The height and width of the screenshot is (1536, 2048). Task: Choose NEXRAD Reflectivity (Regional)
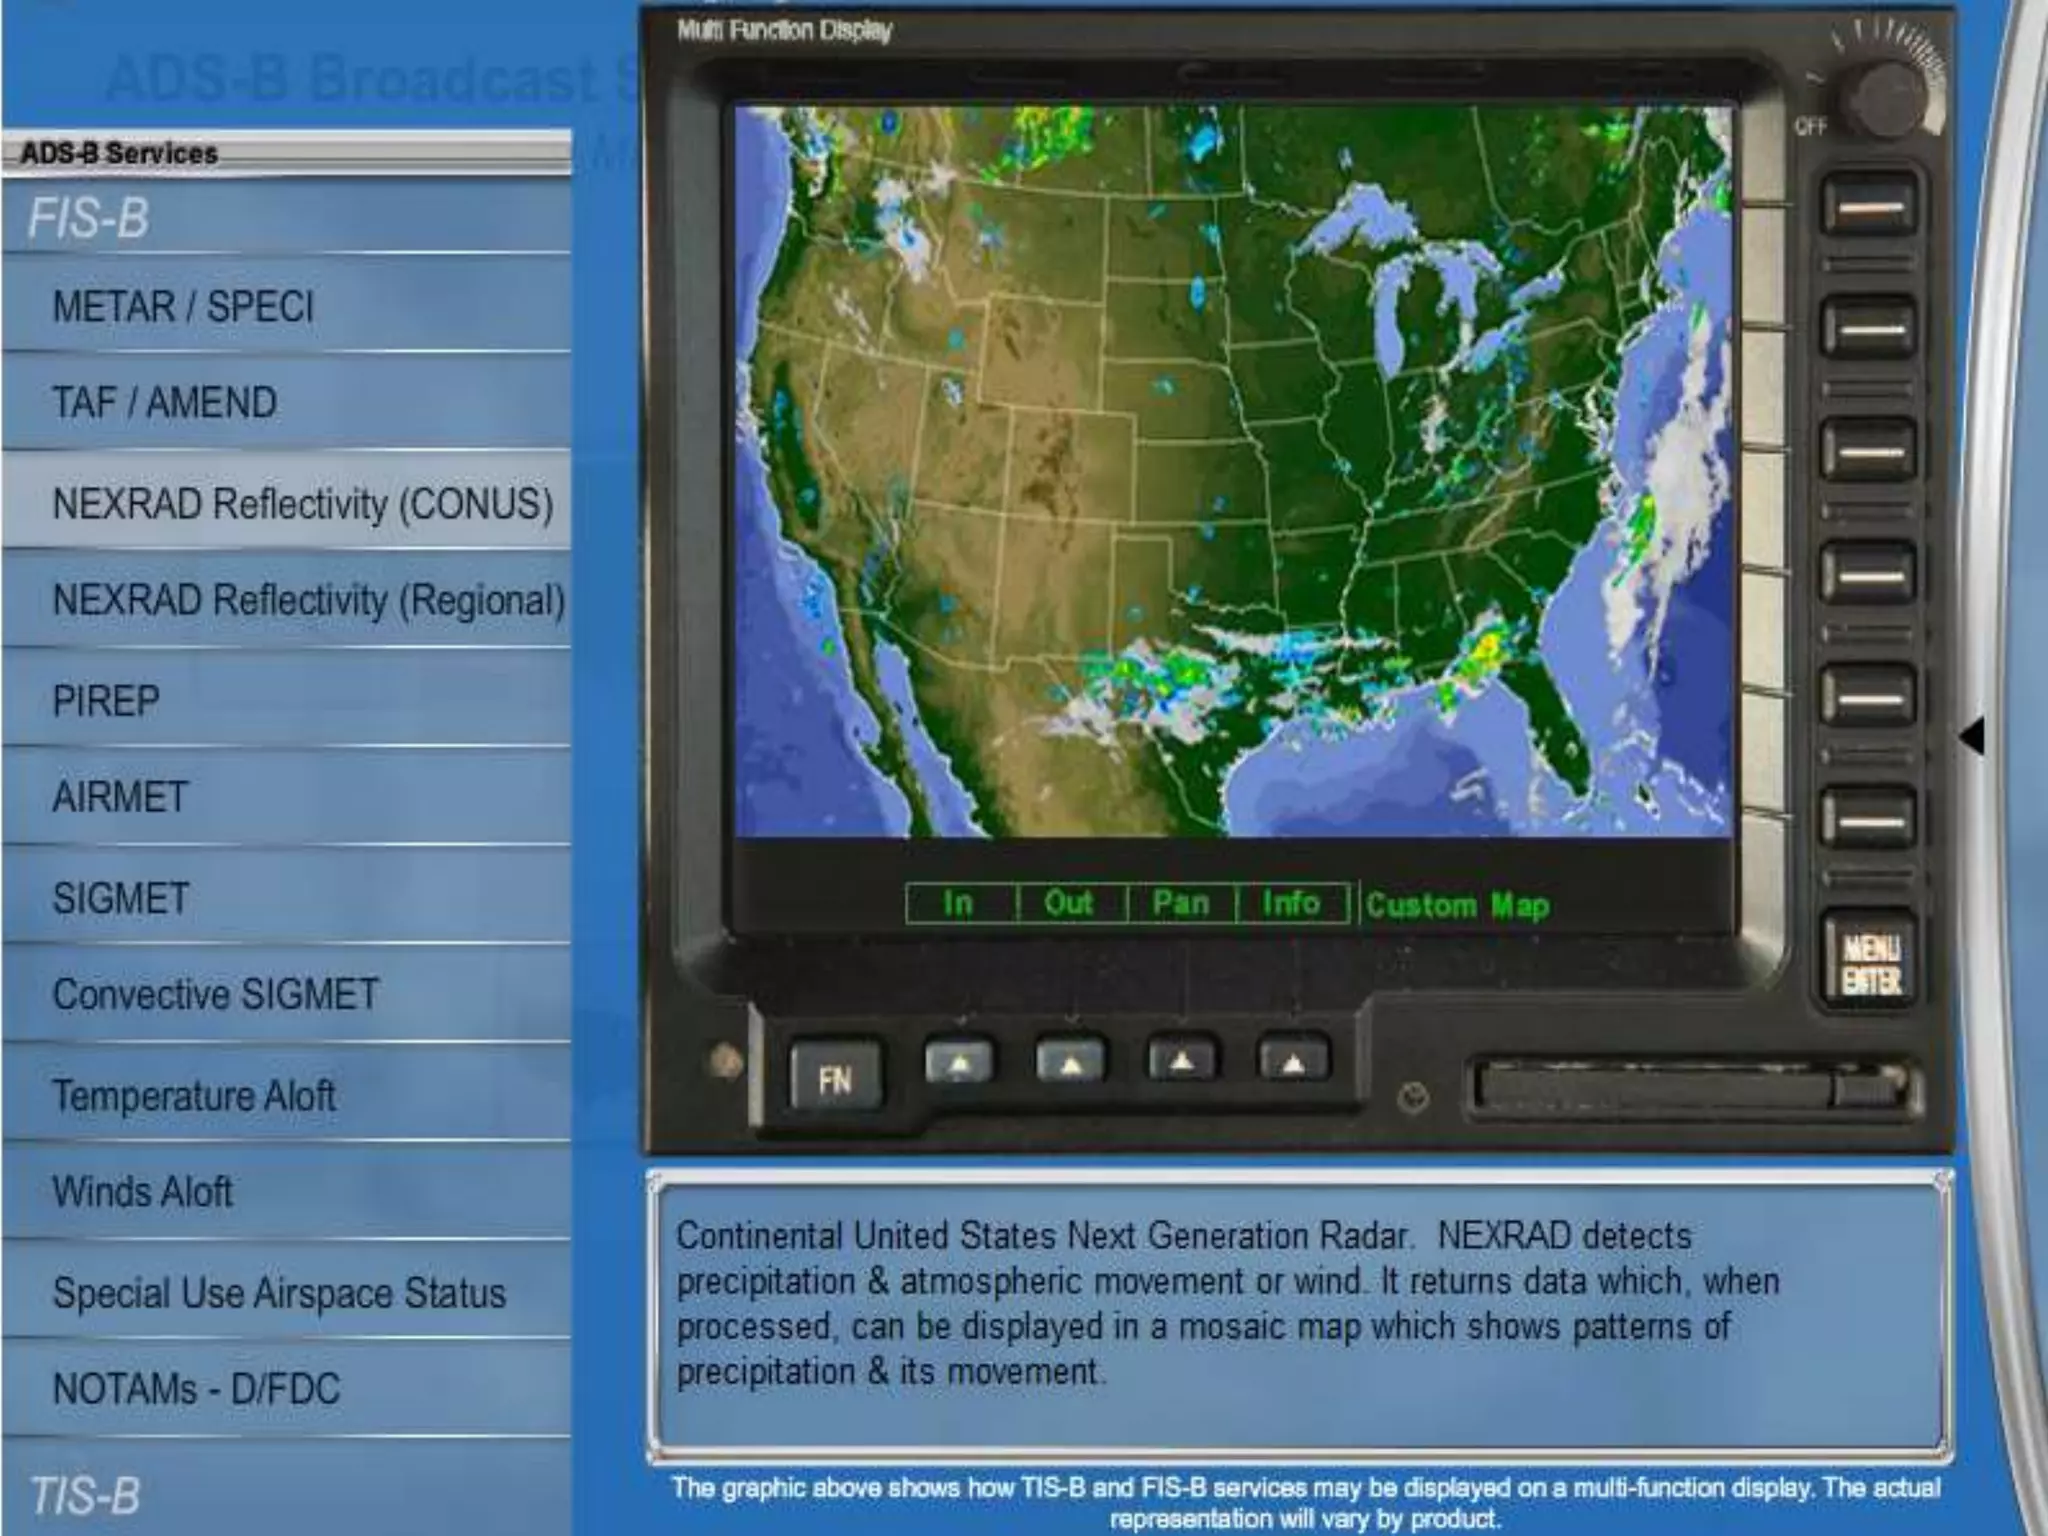click(308, 600)
